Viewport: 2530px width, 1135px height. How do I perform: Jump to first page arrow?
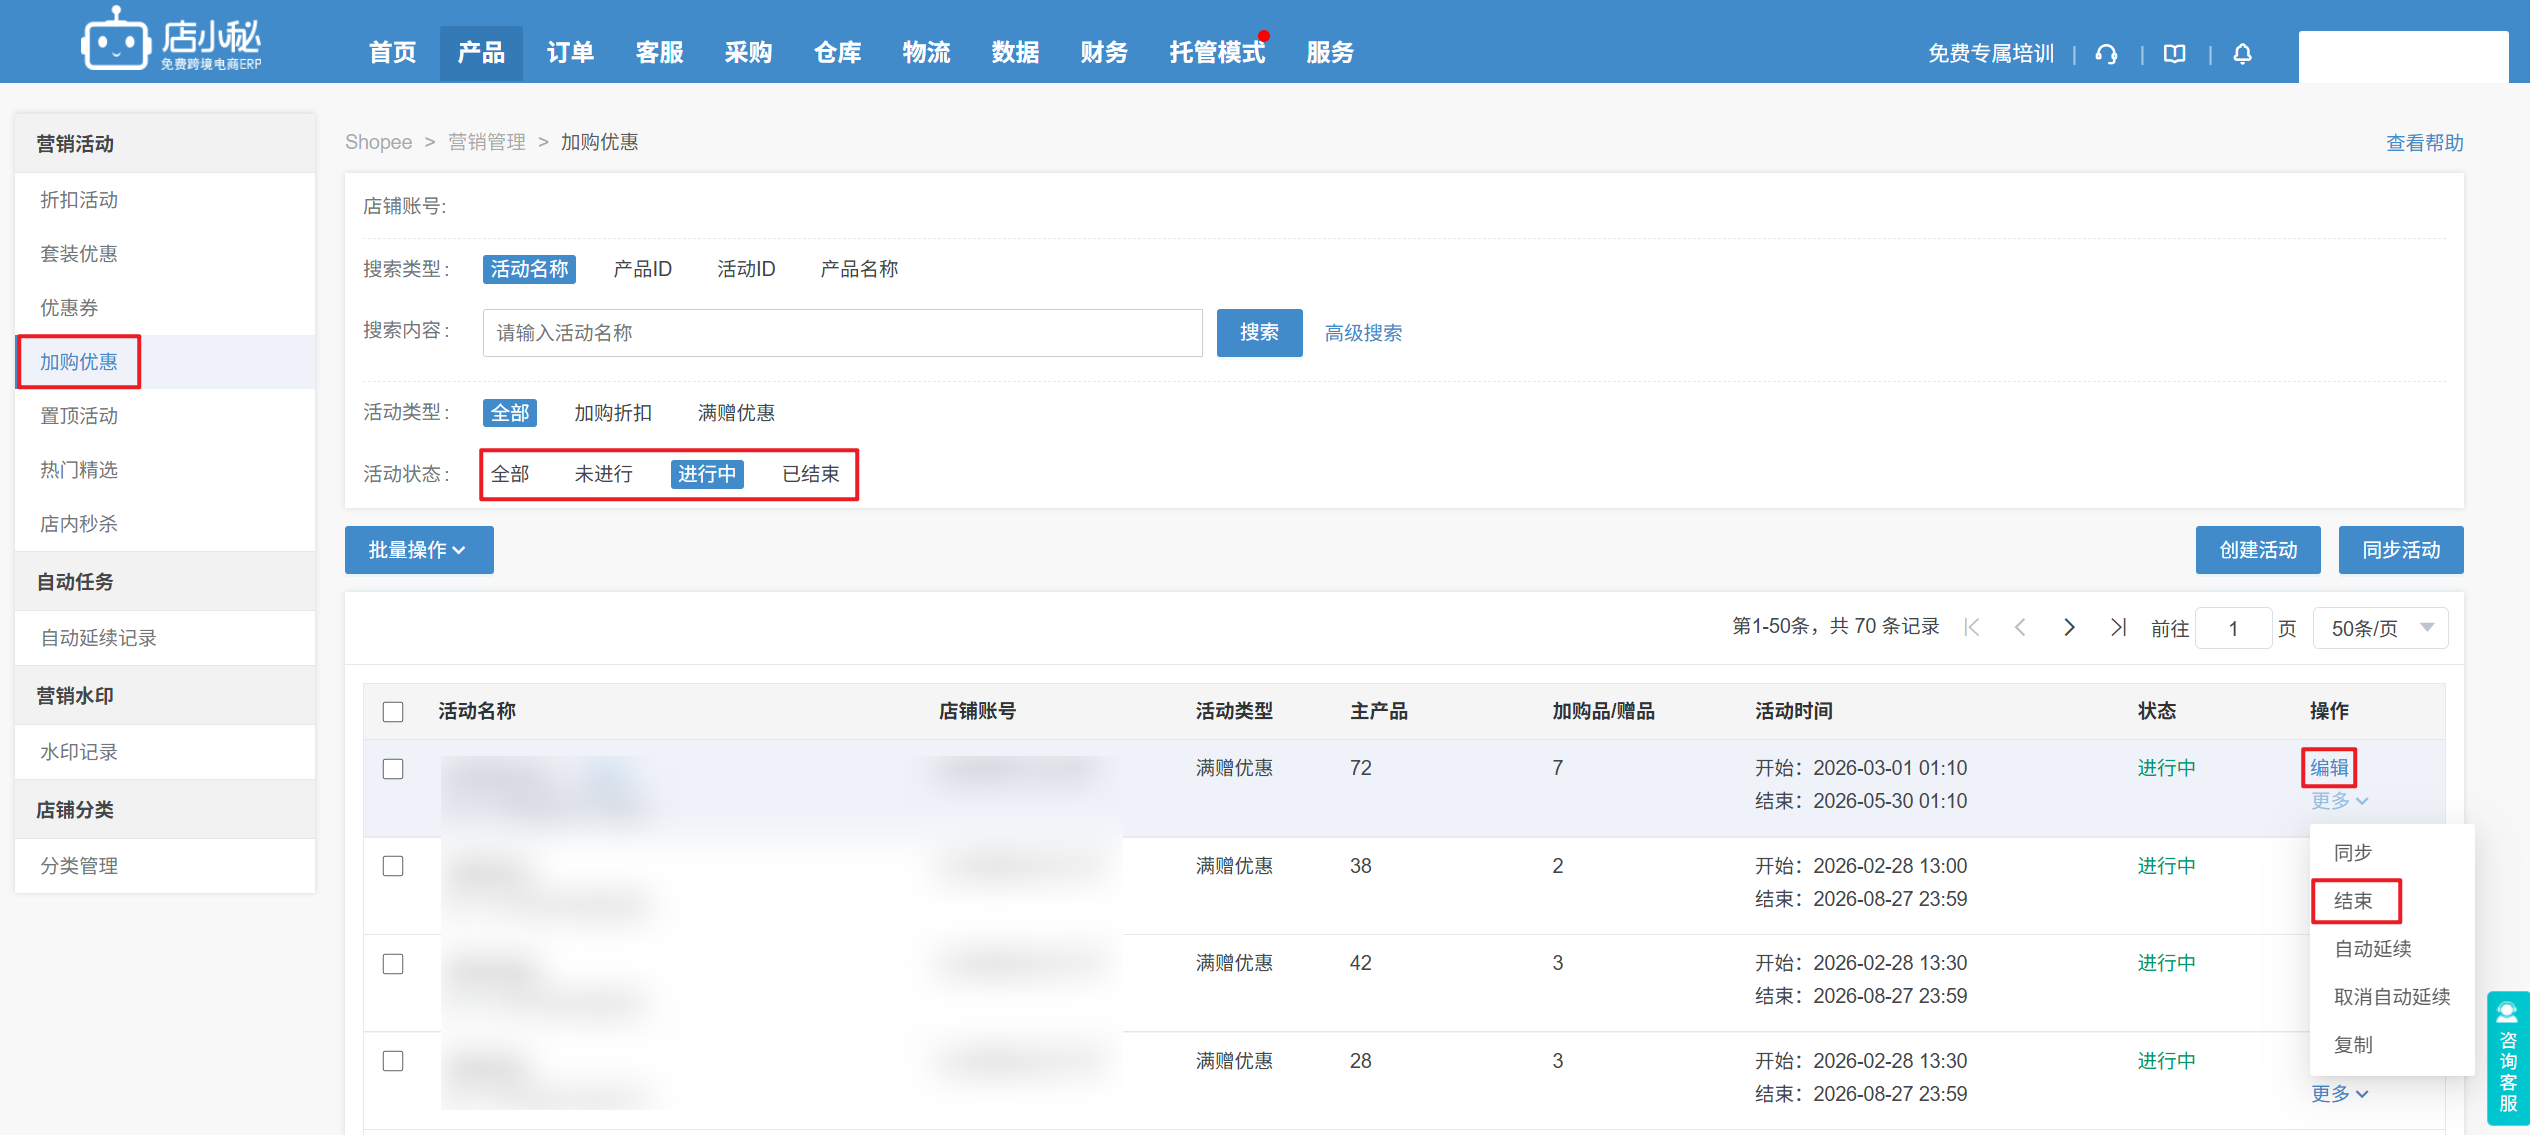tap(1972, 627)
